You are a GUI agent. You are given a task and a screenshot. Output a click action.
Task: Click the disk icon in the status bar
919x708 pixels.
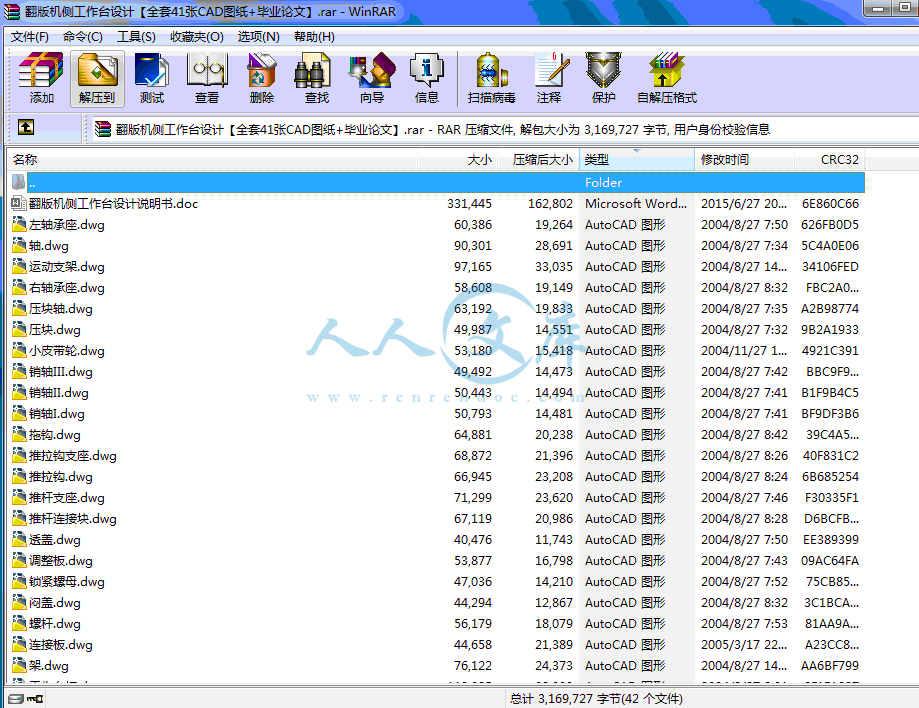click(16, 699)
